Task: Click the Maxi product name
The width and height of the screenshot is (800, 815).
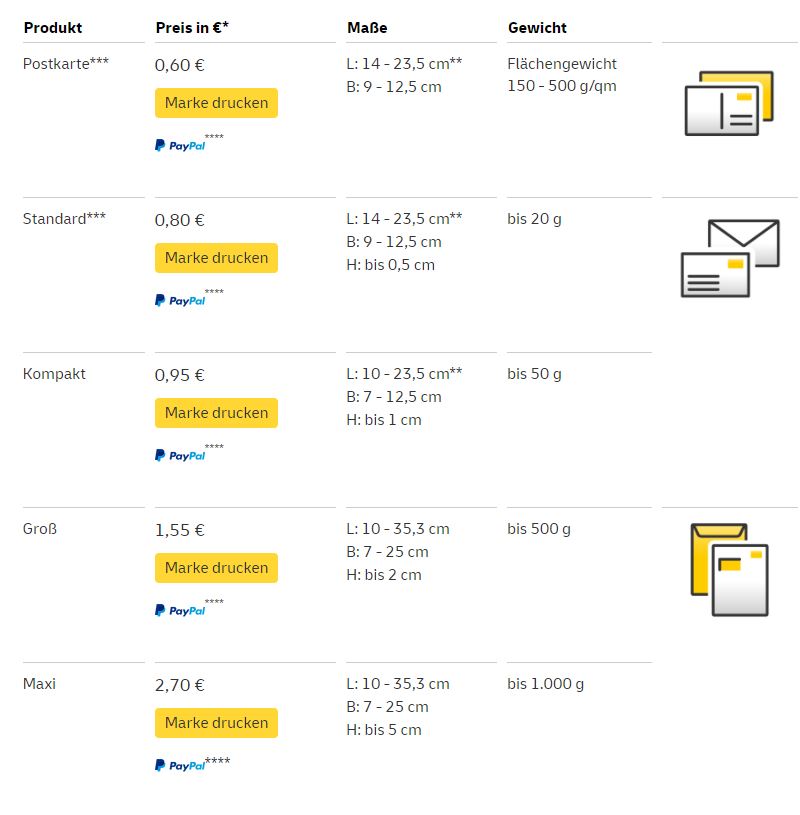Action: [x=40, y=684]
